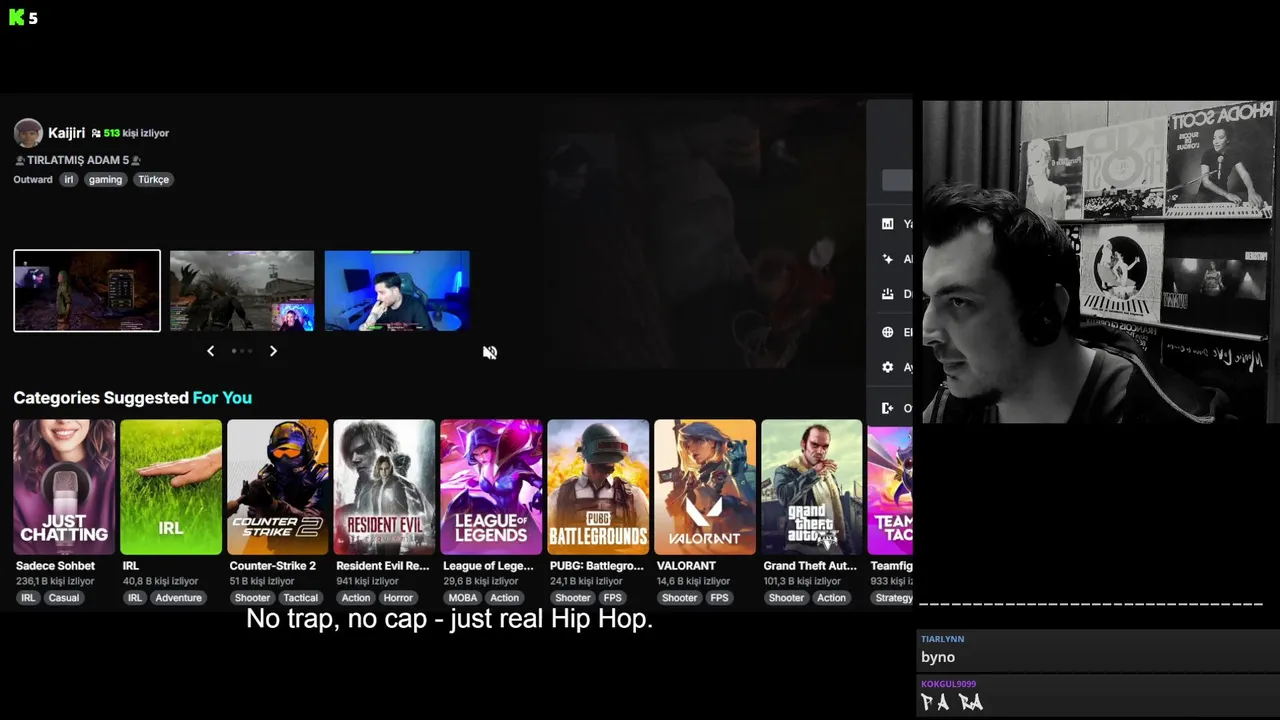Click the logout icon menu entry

point(887,408)
